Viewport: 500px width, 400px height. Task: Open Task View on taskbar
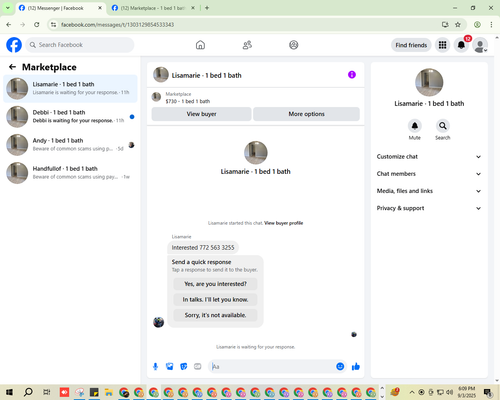click(47, 392)
